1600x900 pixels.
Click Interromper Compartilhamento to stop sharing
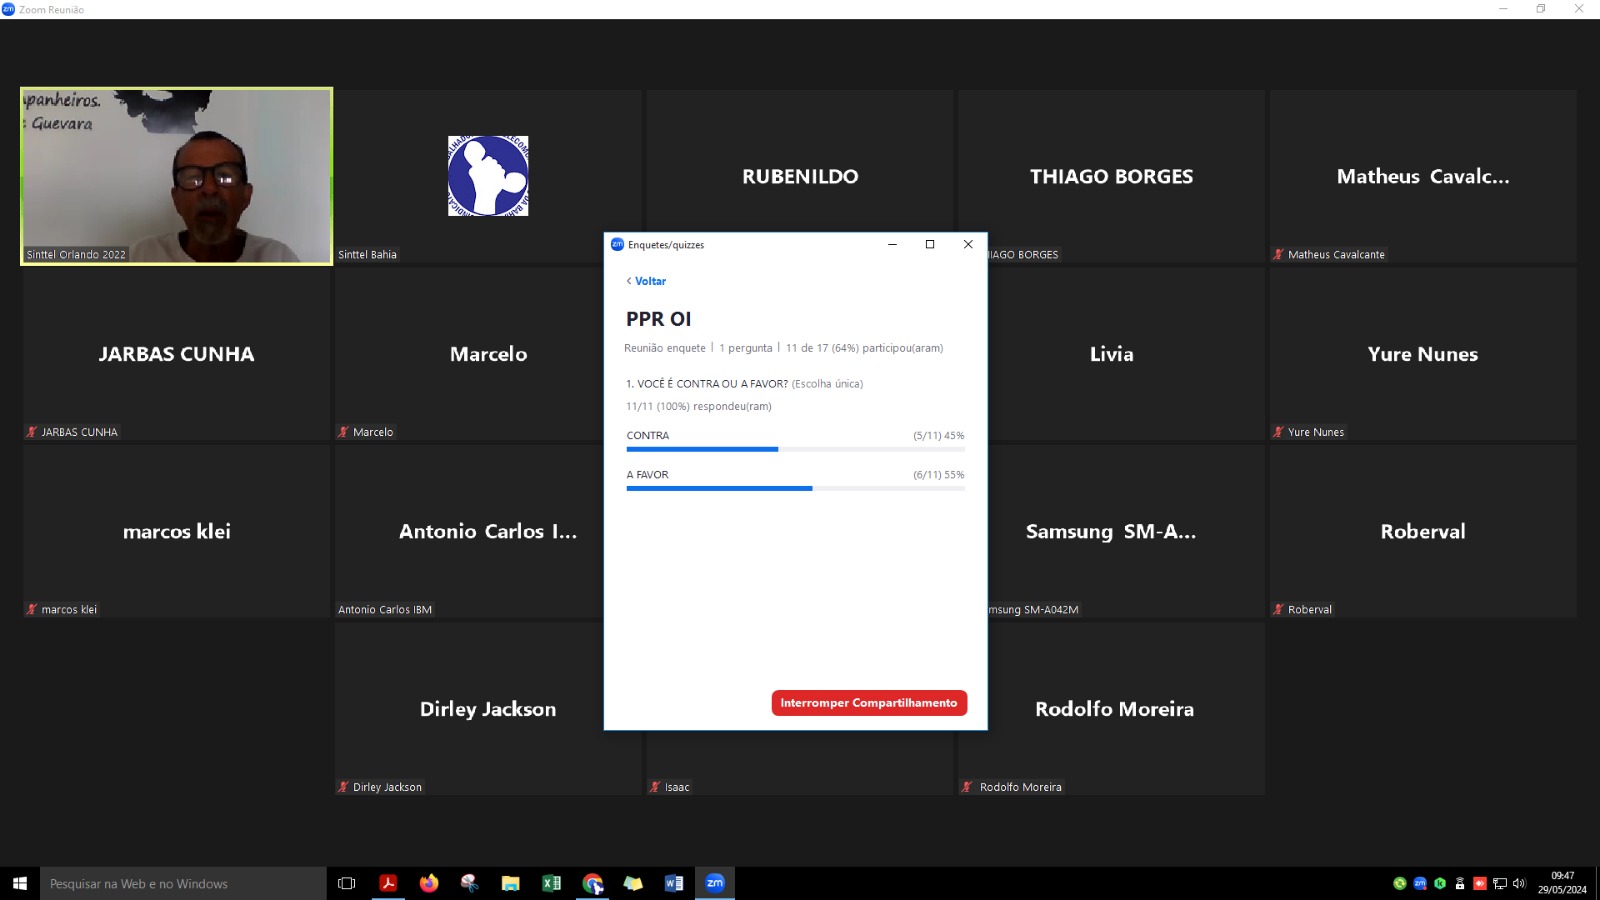(868, 703)
